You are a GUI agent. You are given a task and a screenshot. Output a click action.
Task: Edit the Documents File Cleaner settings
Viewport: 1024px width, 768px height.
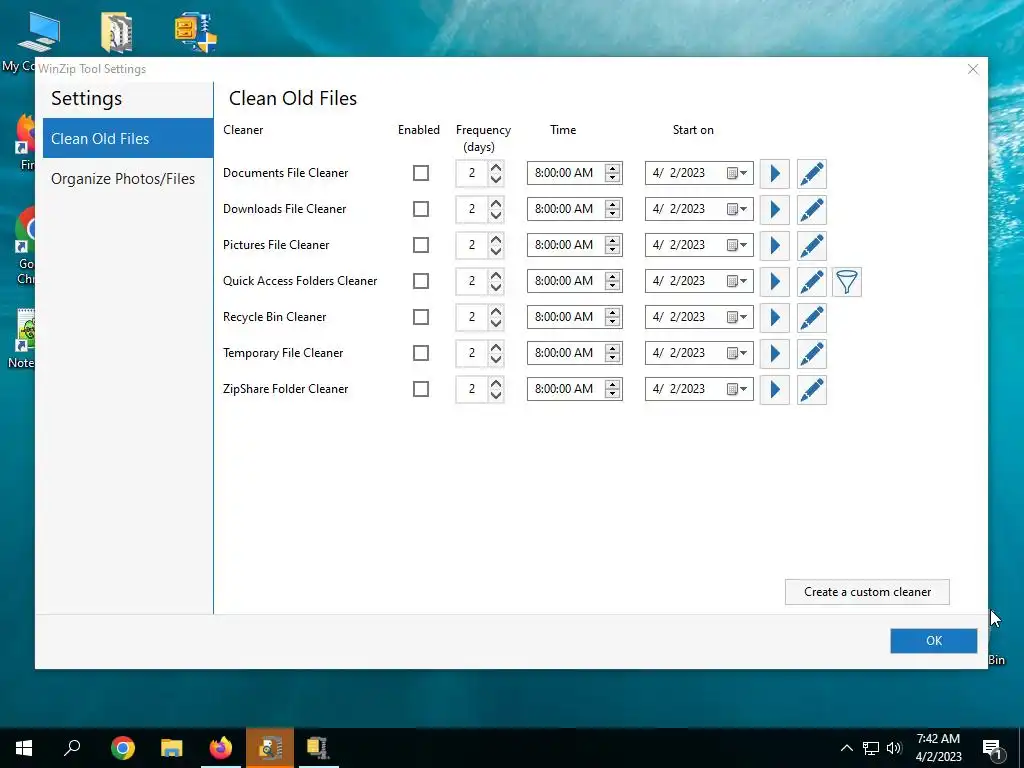[x=812, y=174]
